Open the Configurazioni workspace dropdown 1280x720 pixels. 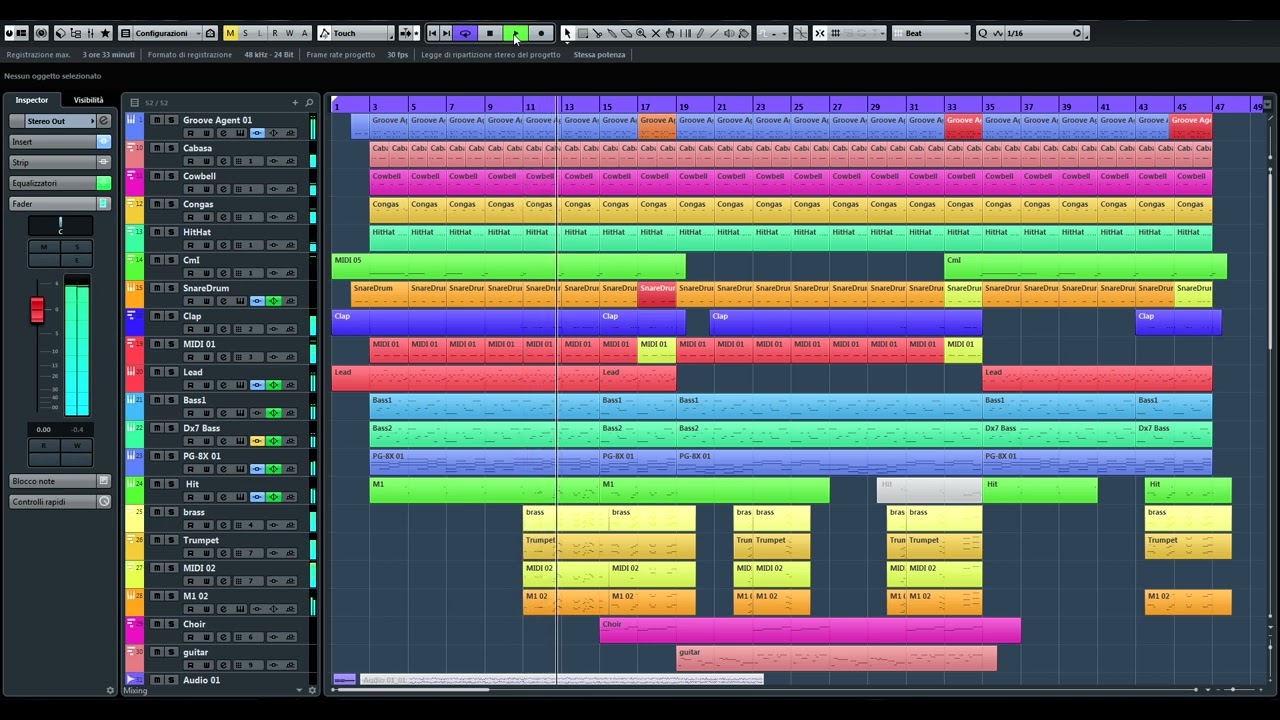[167, 33]
